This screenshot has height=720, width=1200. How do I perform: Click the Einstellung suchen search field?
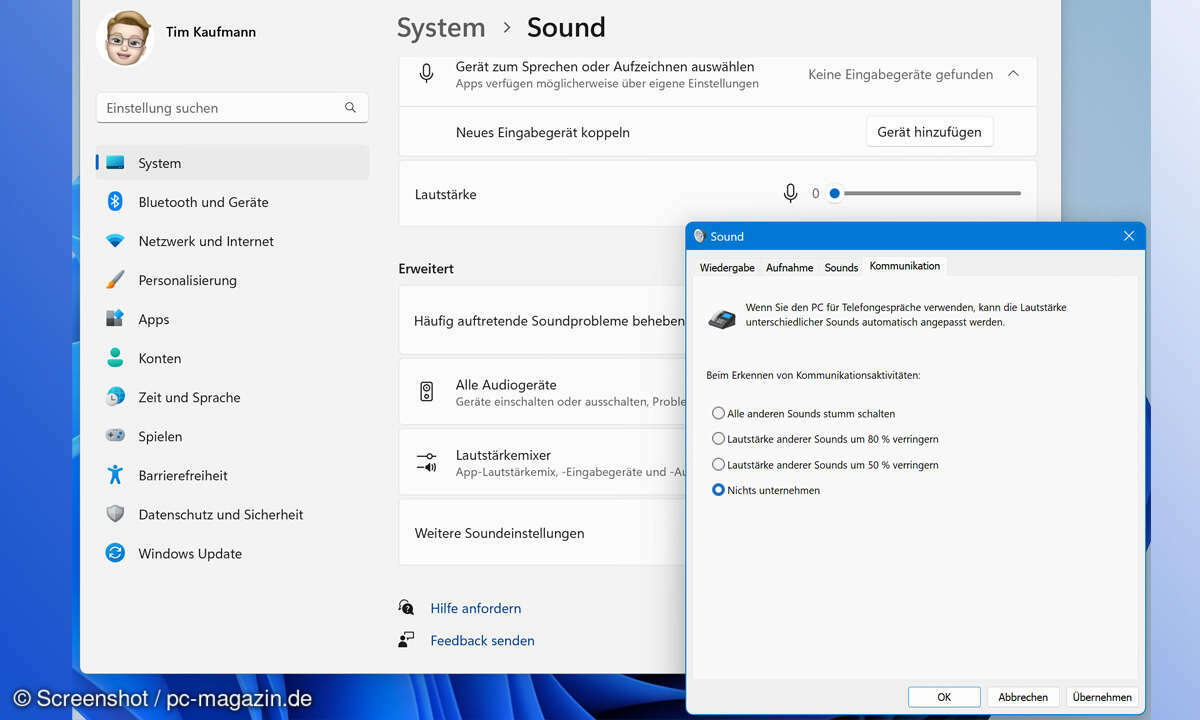click(x=232, y=108)
